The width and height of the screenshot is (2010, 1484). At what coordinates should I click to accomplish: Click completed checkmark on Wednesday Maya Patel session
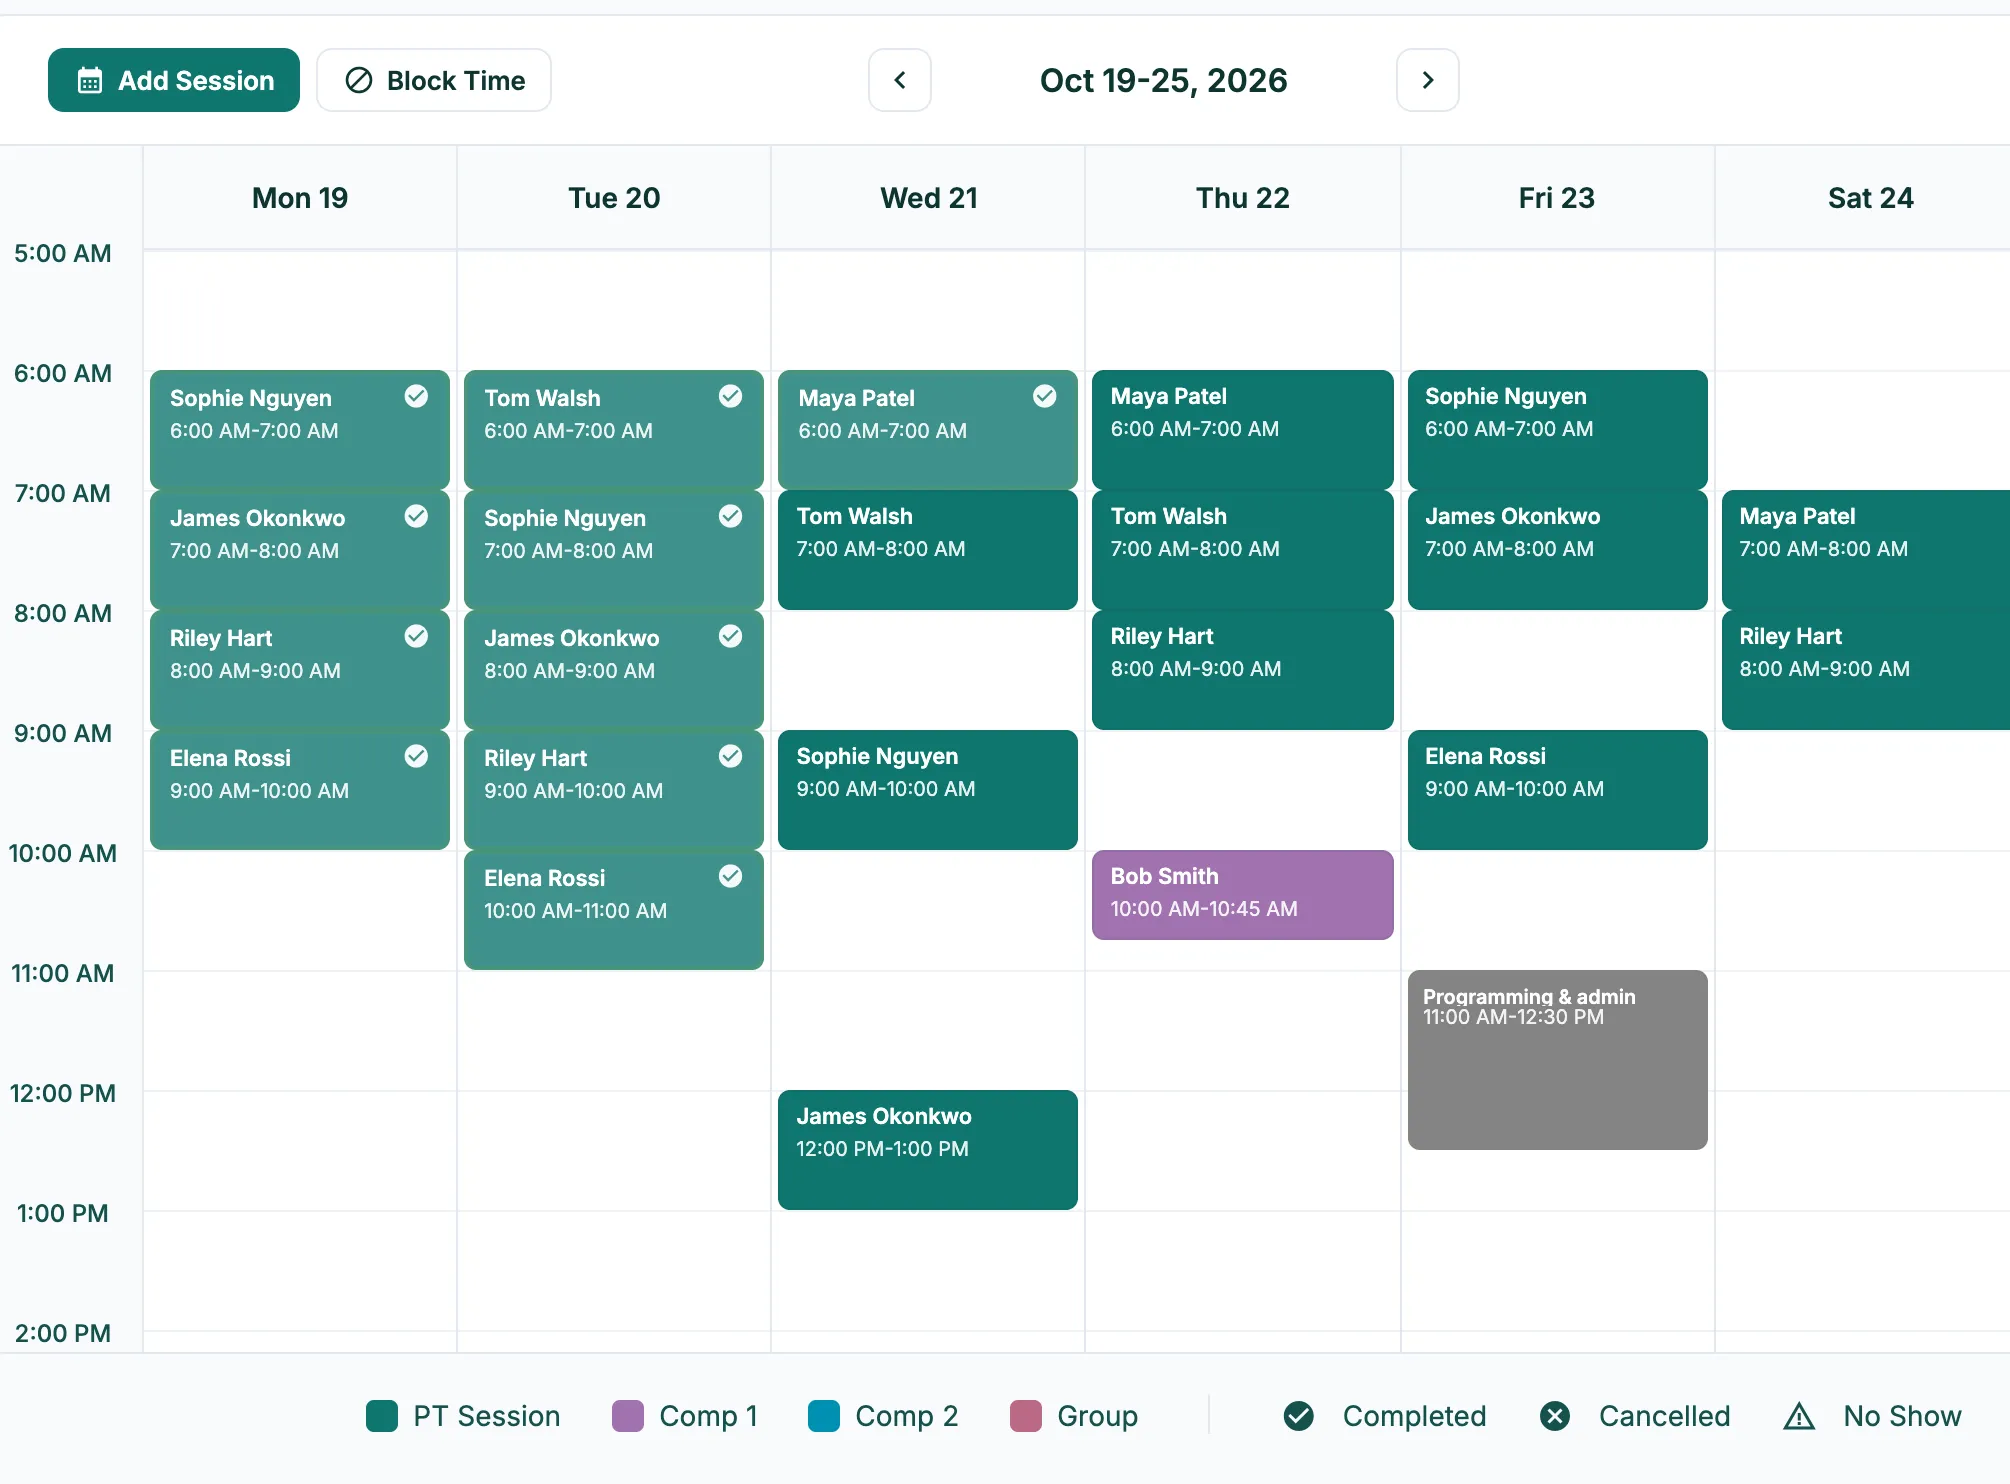click(1045, 397)
